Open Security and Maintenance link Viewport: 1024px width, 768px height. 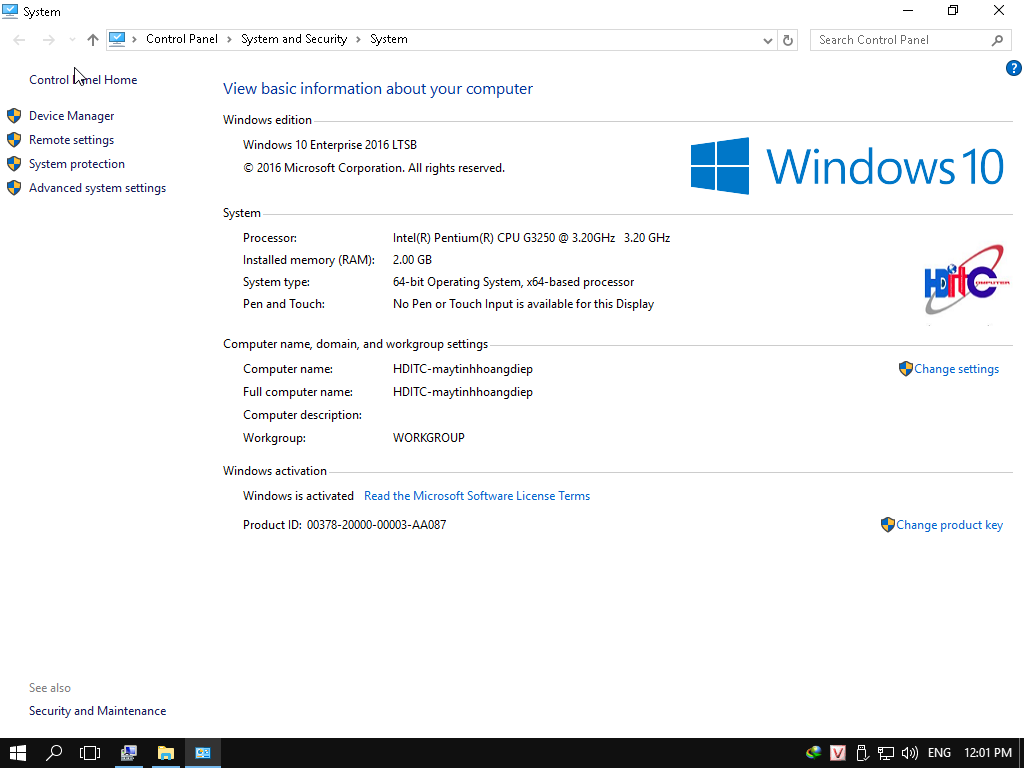(x=97, y=711)
